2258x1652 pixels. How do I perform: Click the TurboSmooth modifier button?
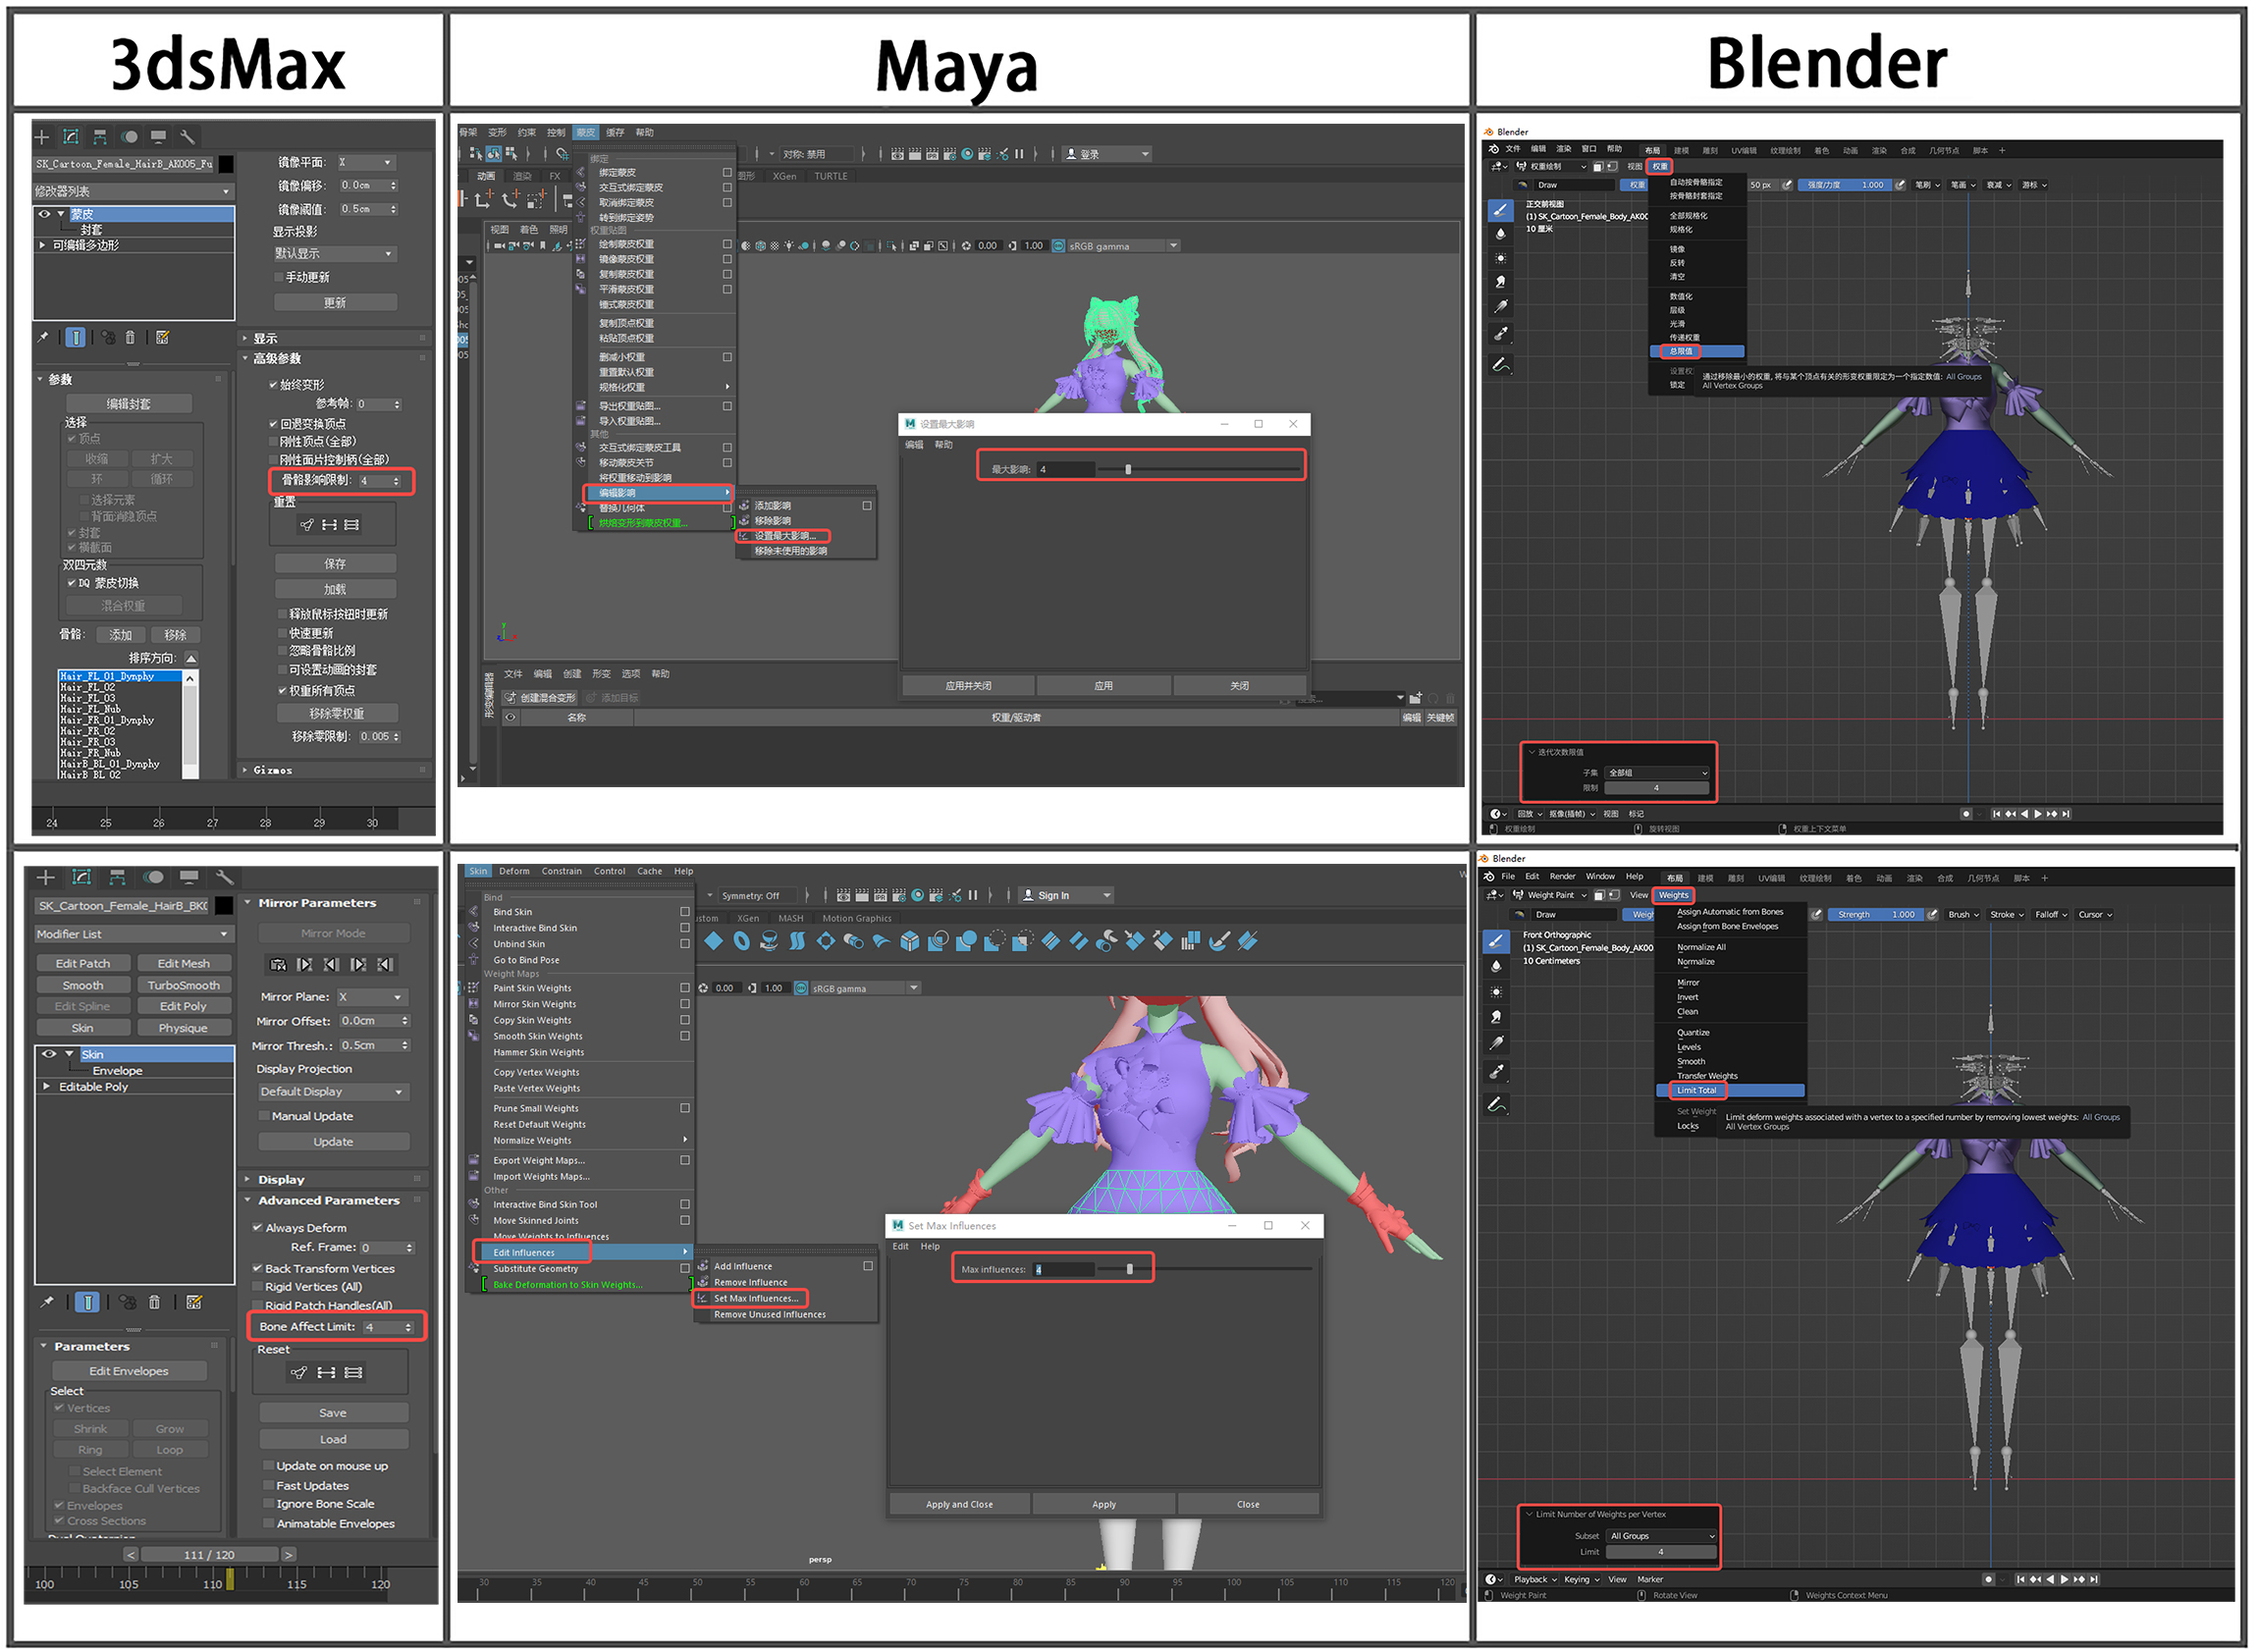point(183,986)
